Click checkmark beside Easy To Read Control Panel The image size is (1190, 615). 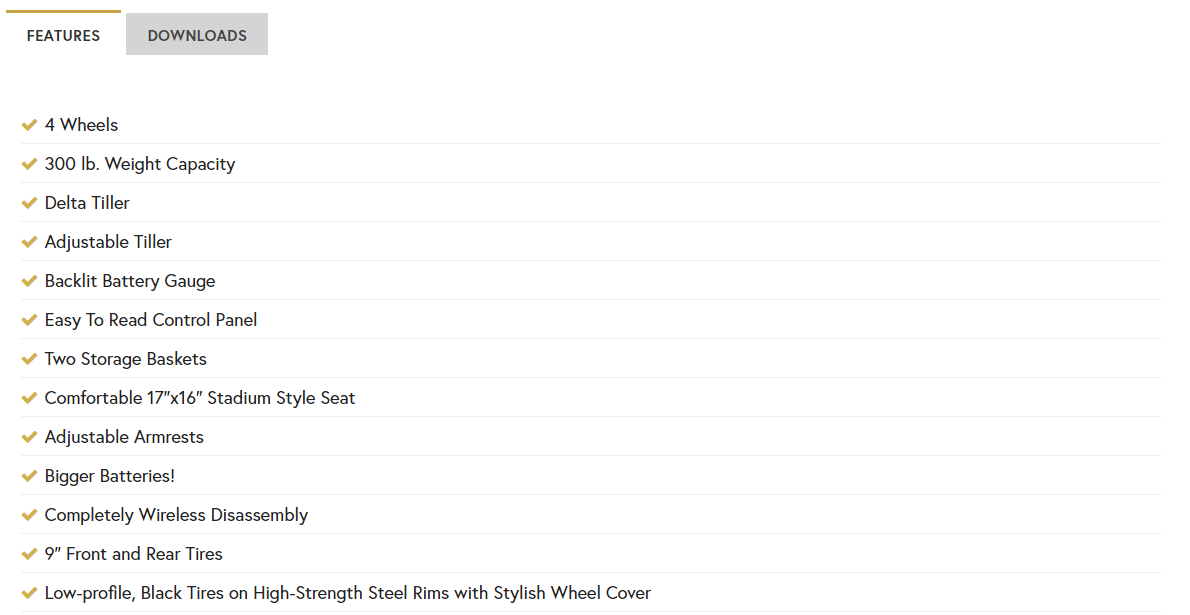coord(29,320)
